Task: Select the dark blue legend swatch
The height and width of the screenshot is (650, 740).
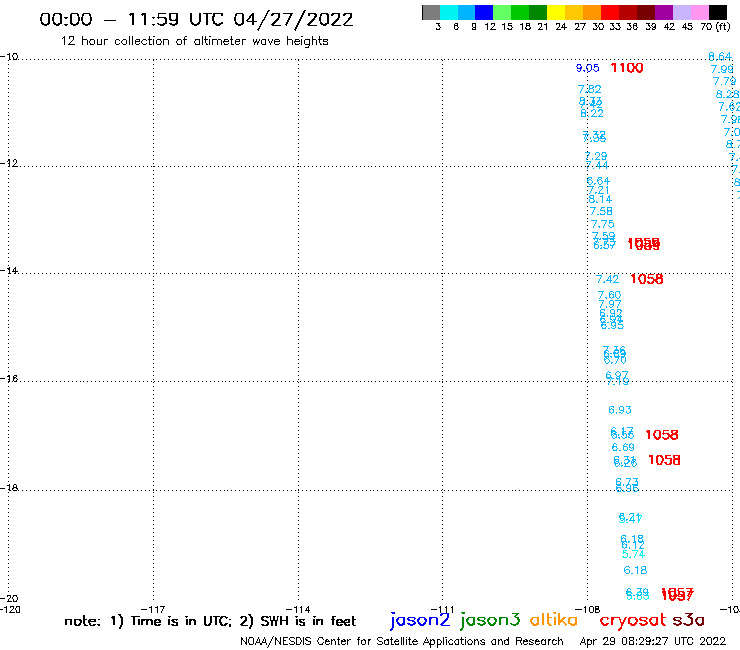Action: coord(484,12)
